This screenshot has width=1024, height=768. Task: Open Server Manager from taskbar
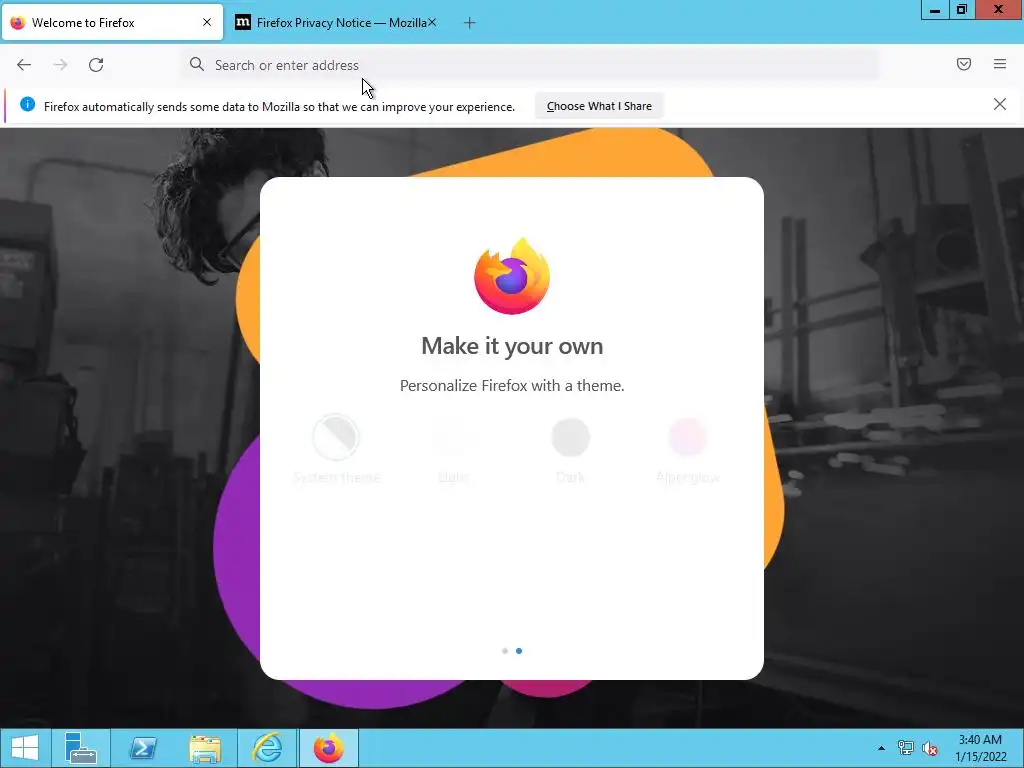tap(80, 748)
